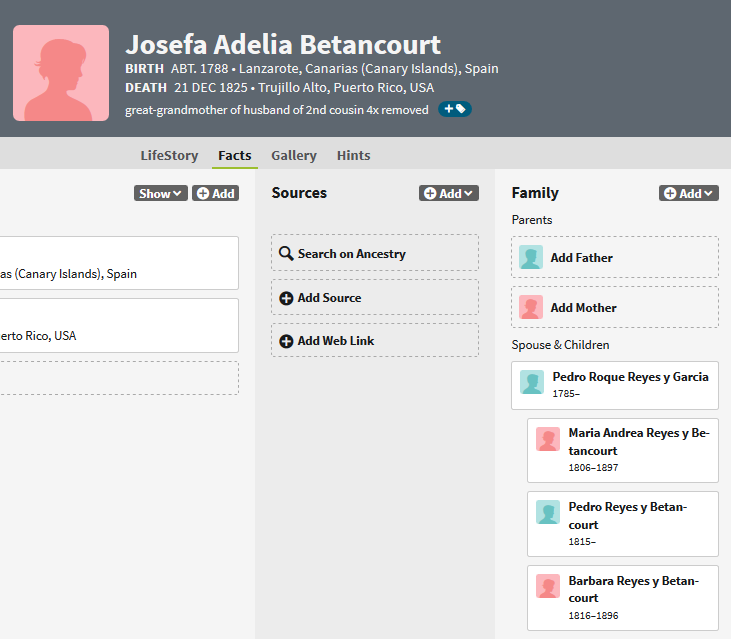Image resolution: width=731 pixels, height=639 pixels.
Task: Switch to the Gallery tab
Action: [x=293, y=155]
